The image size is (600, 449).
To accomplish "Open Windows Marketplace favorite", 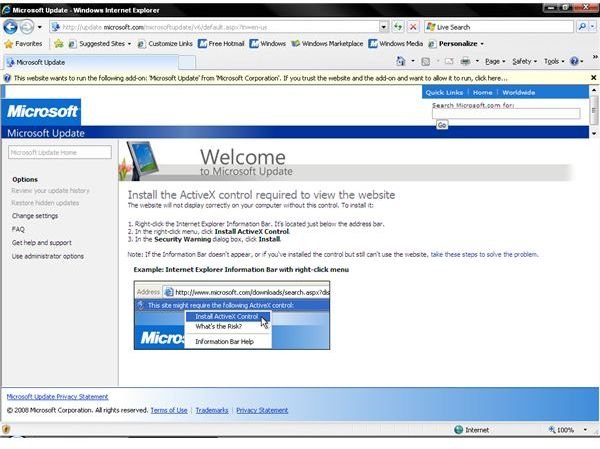I will tap(327, 44).
